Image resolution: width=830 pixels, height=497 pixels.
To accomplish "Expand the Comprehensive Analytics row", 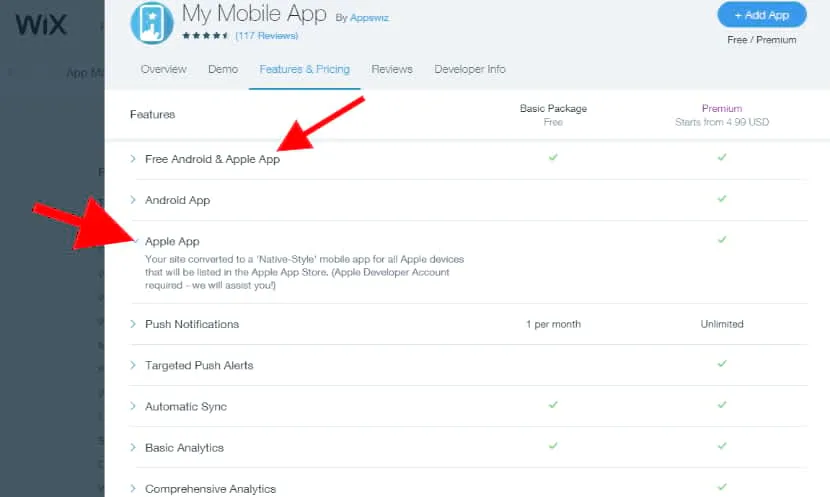I will [x=133, y=489].
